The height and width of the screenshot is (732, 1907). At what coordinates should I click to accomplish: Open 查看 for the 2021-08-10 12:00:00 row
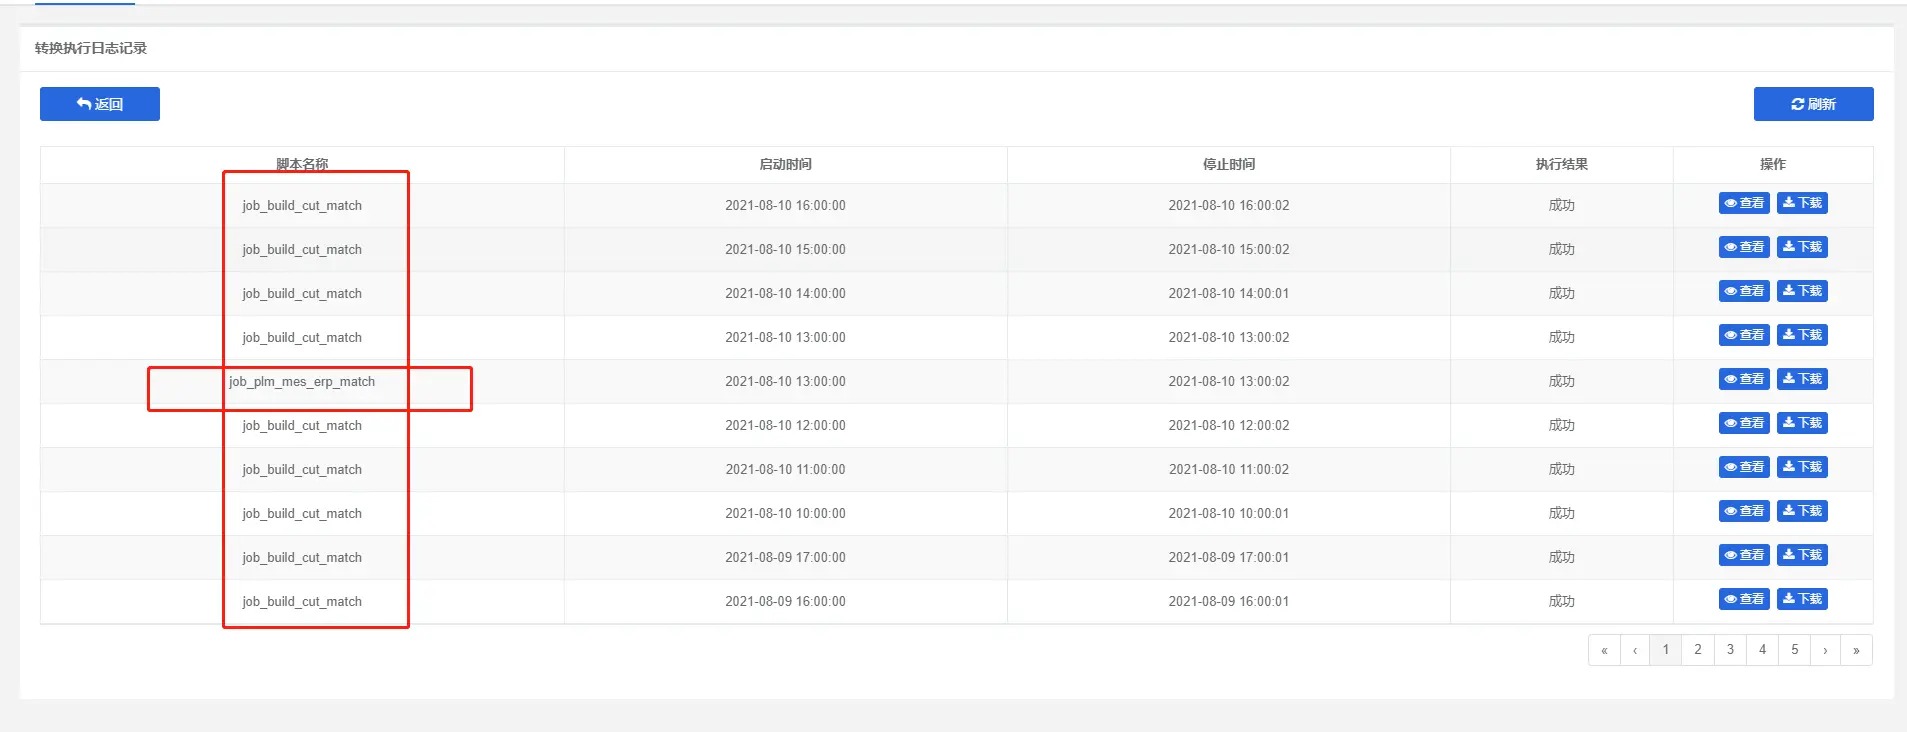click(1744, 423)
